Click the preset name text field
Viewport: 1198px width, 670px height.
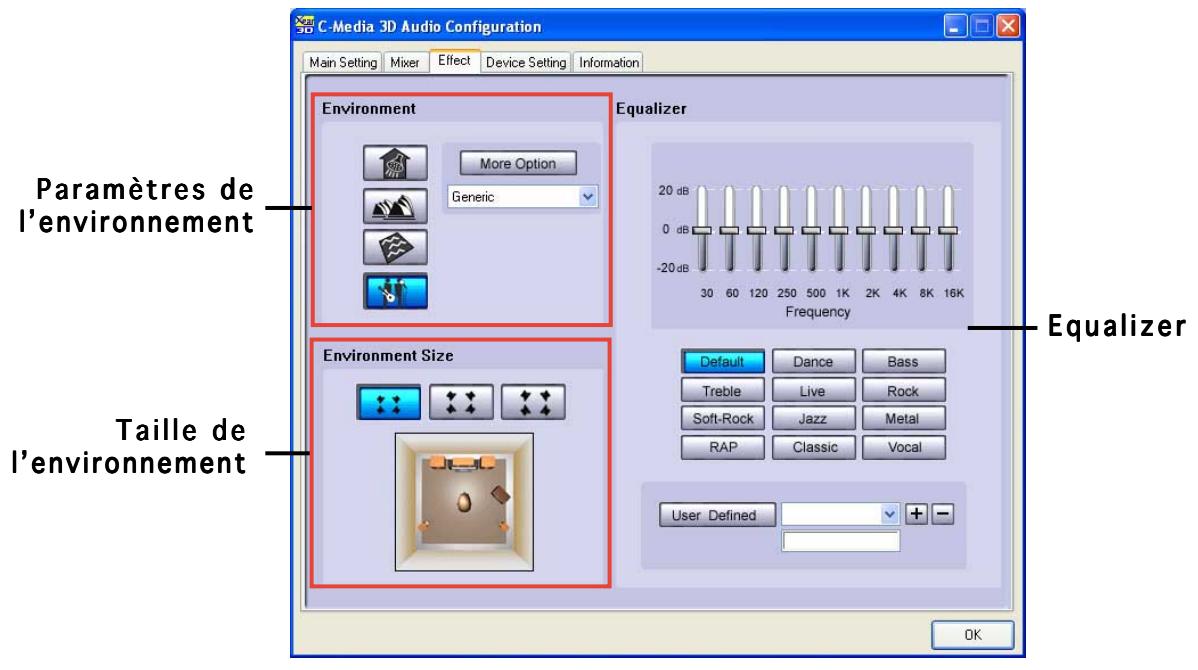[840, 541]
